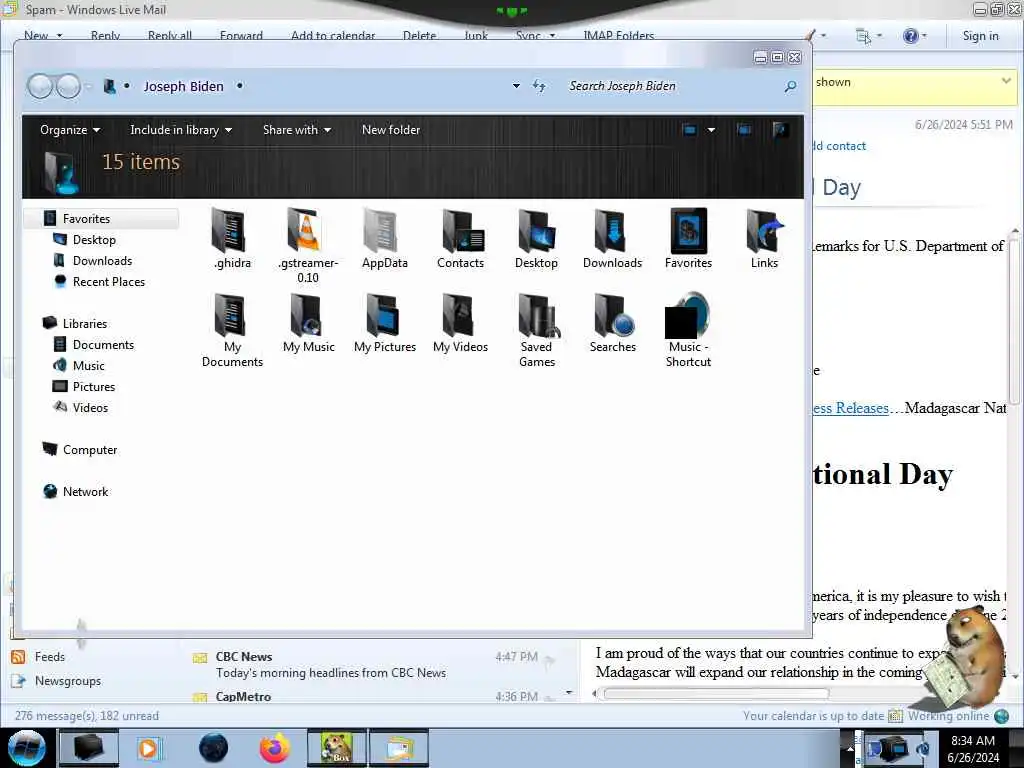Image resolution: width=1024 pixels, height=768 pixels.
Task: Open the Downloads folder in file pane
Action: (x=612, y=238)
